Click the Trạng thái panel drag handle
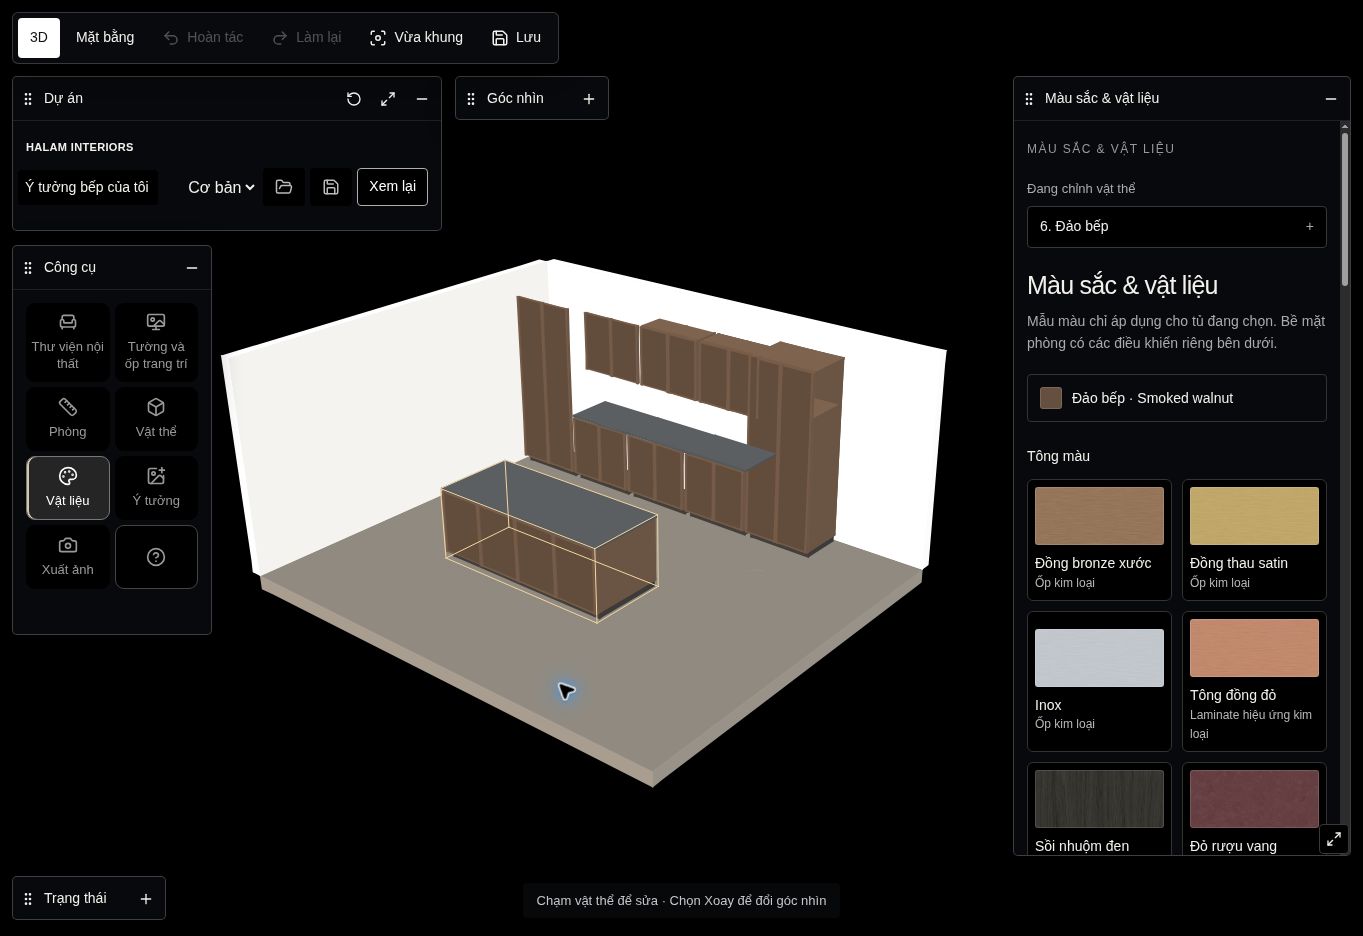 click(x=28, y=899)
